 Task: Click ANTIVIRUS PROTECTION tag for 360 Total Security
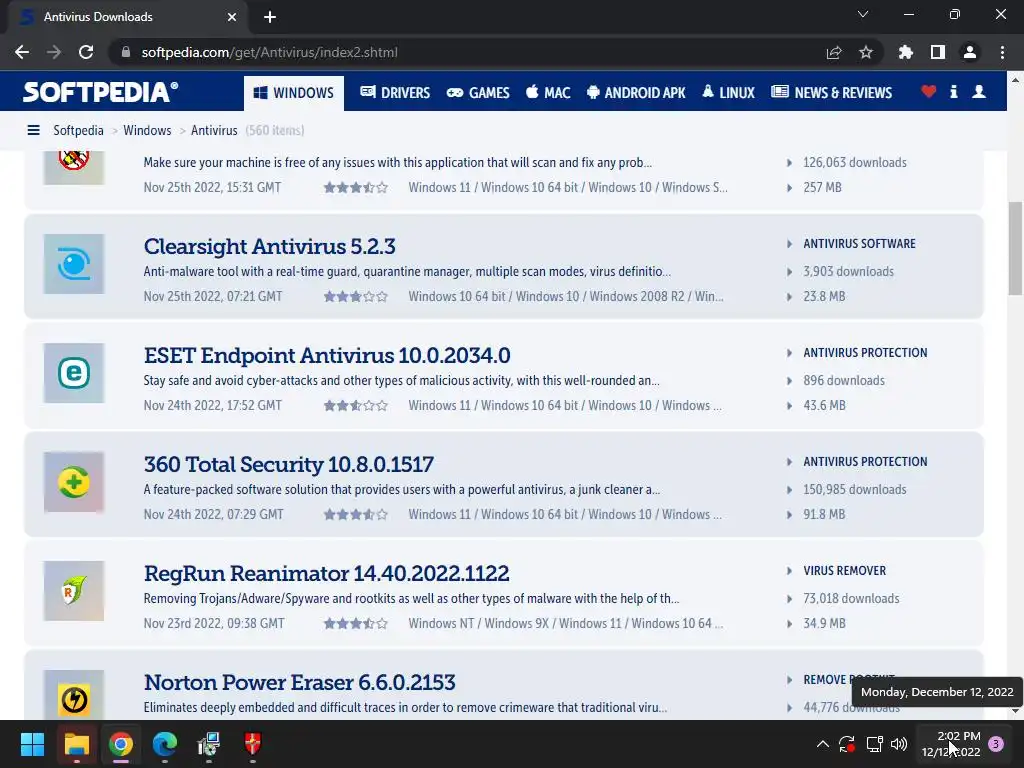coord(865,462)
